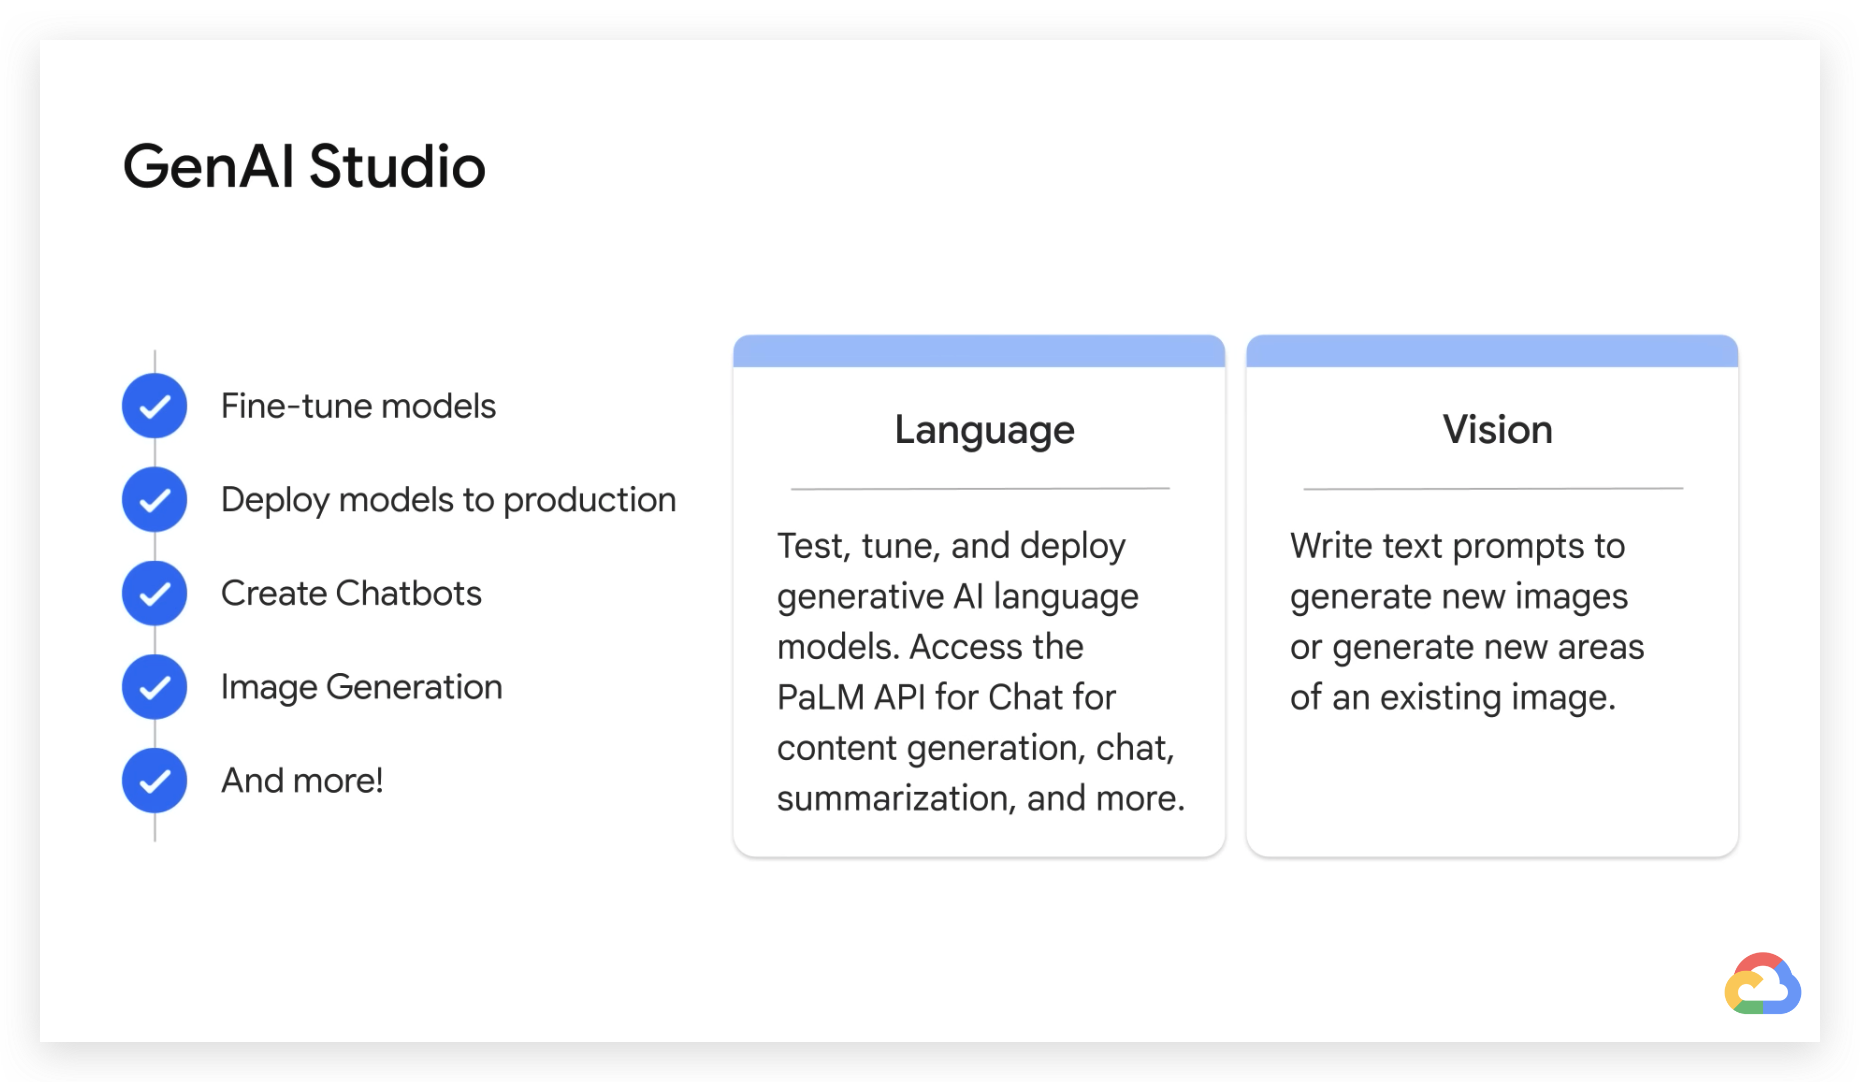Select the paragraph starting "Test, tune, and deploy"
This screenshot has width=1860, height=1082.
(x=980, y=672)
